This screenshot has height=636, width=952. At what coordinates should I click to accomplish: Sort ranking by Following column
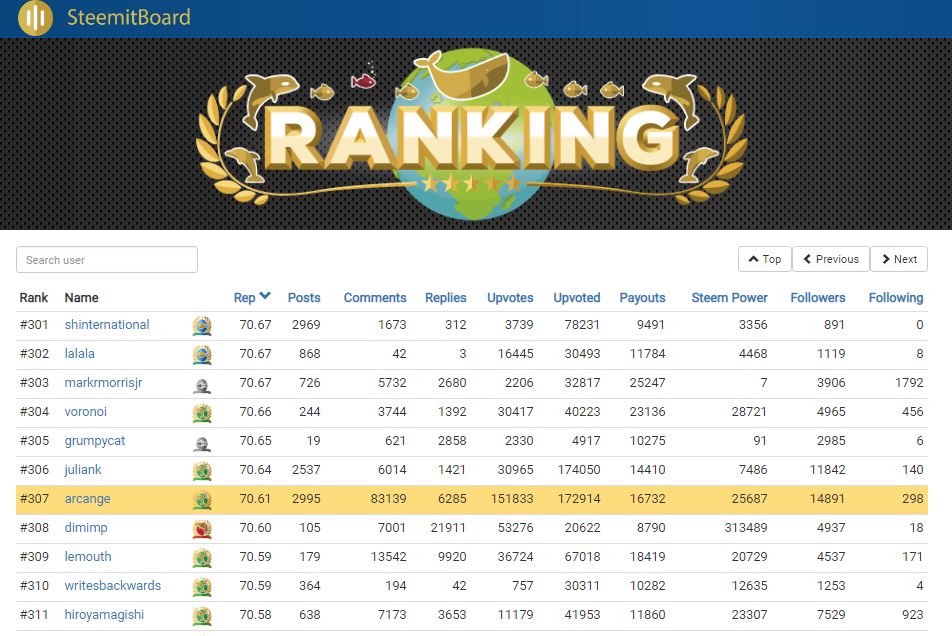(x=896, y=298)
